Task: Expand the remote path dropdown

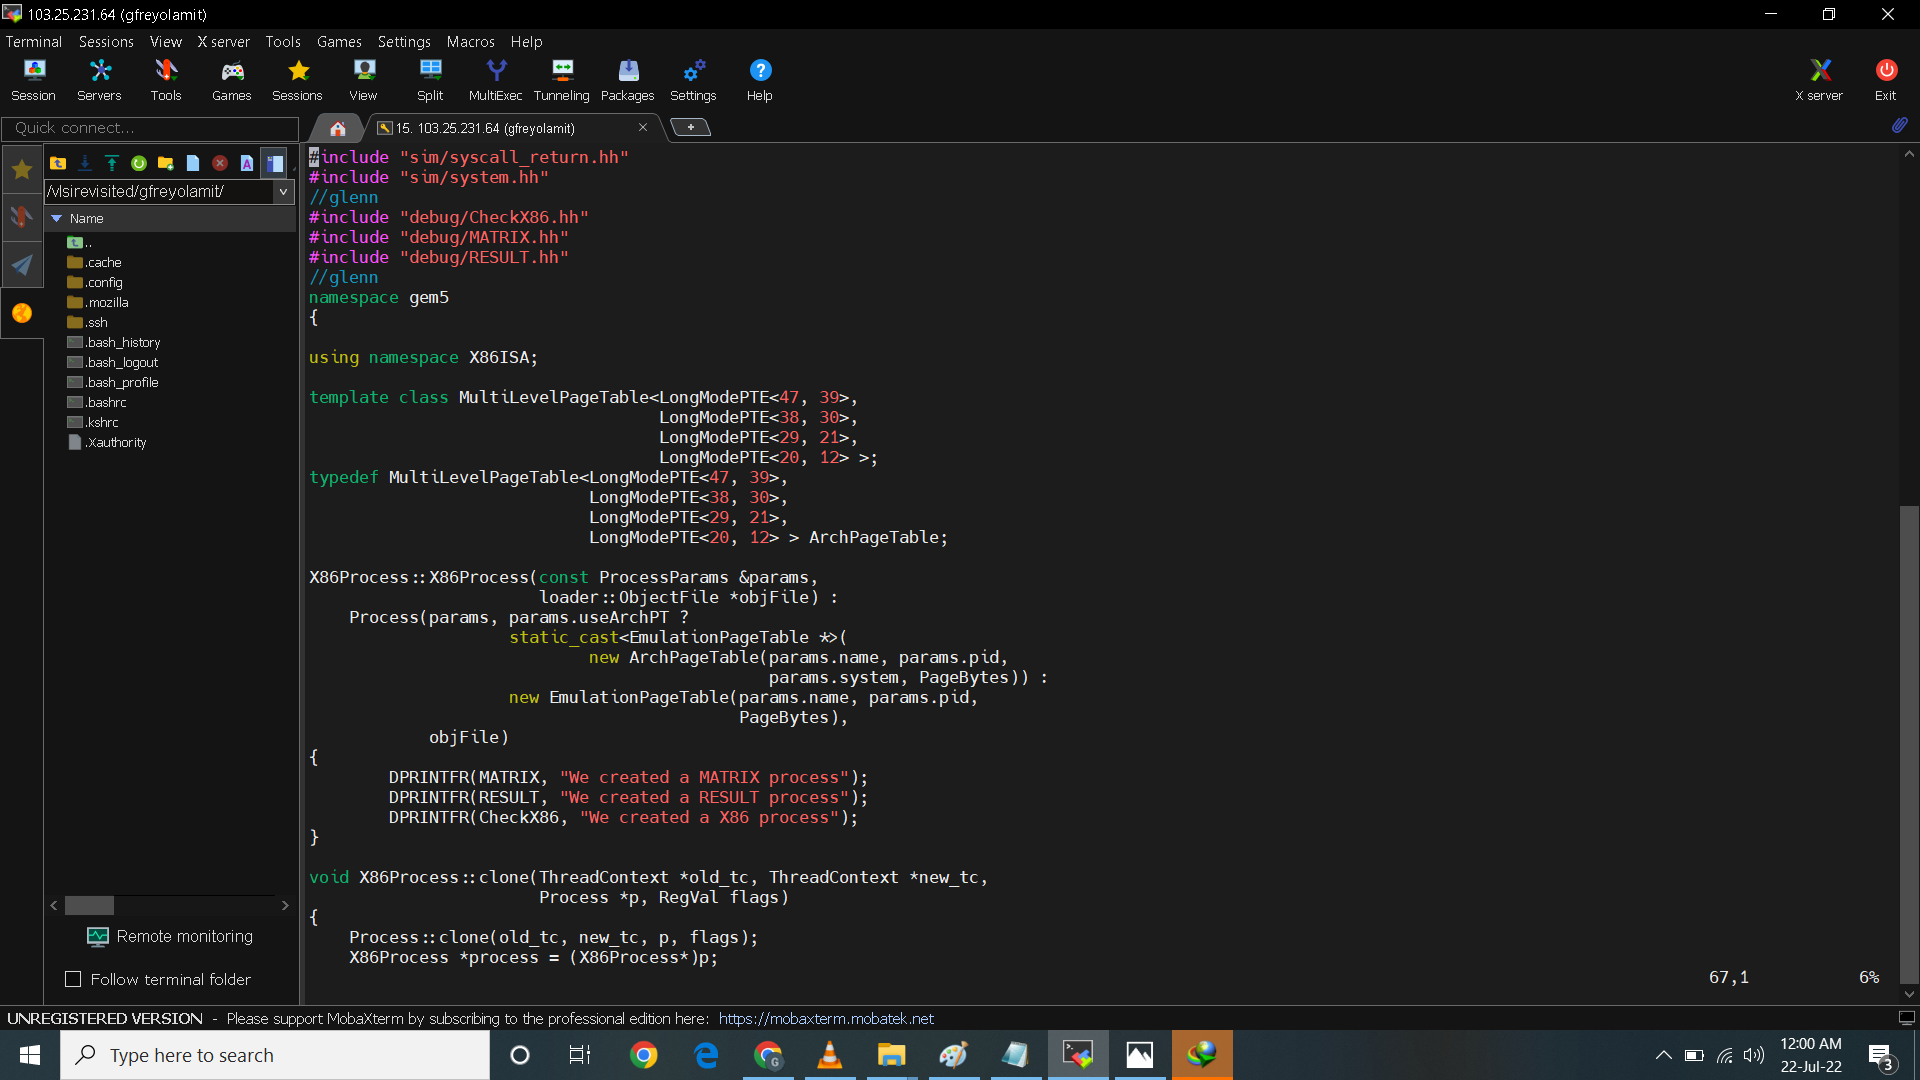Action: coord(283,191)
